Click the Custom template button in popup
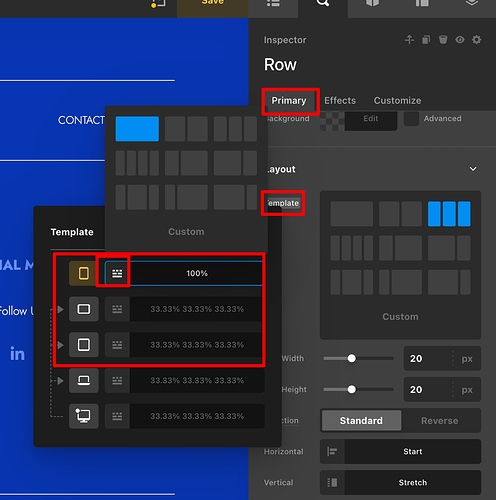 [x=186, y=232]
